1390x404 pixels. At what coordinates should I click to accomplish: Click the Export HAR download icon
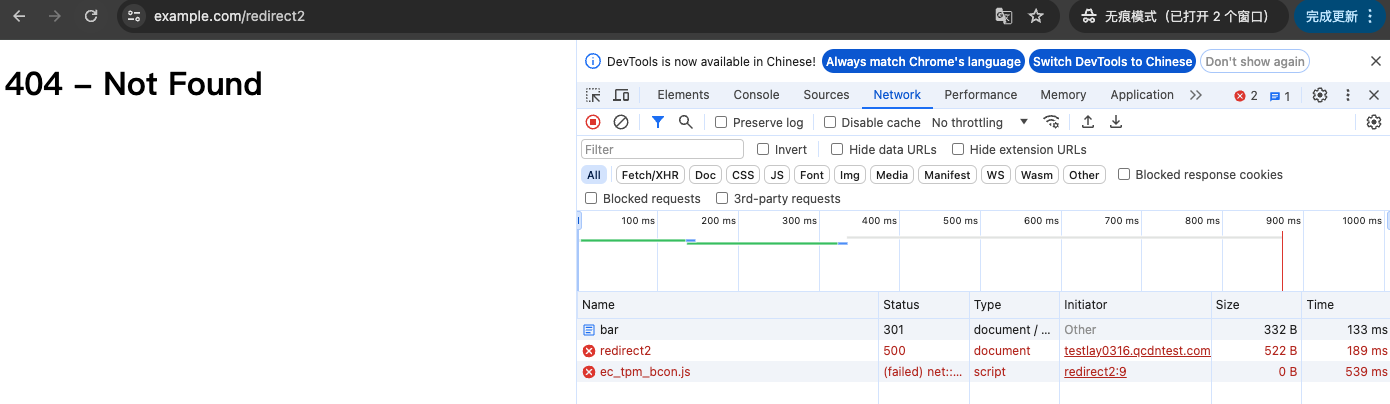[x=1116, y=122]
